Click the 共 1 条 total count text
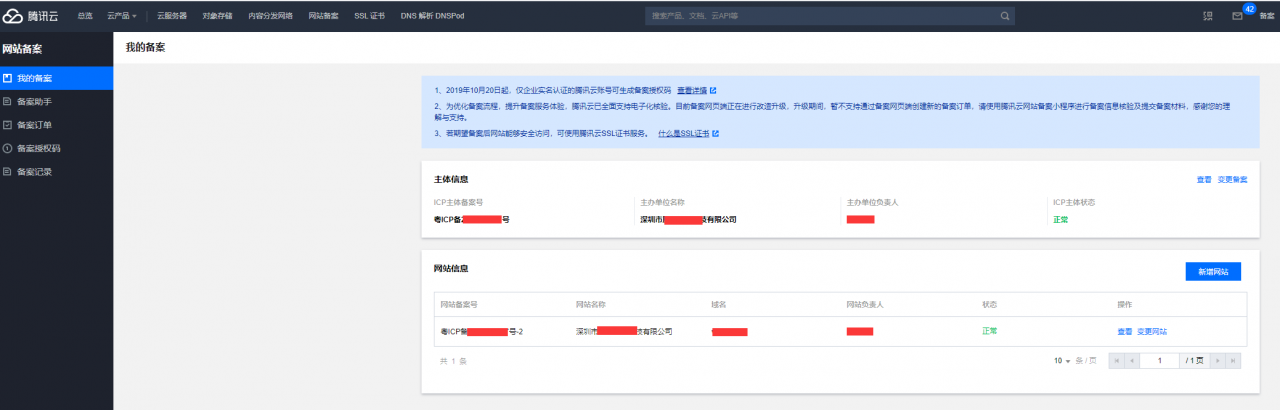The width and height of the screenshot is (1280, 410). (453, 361)
